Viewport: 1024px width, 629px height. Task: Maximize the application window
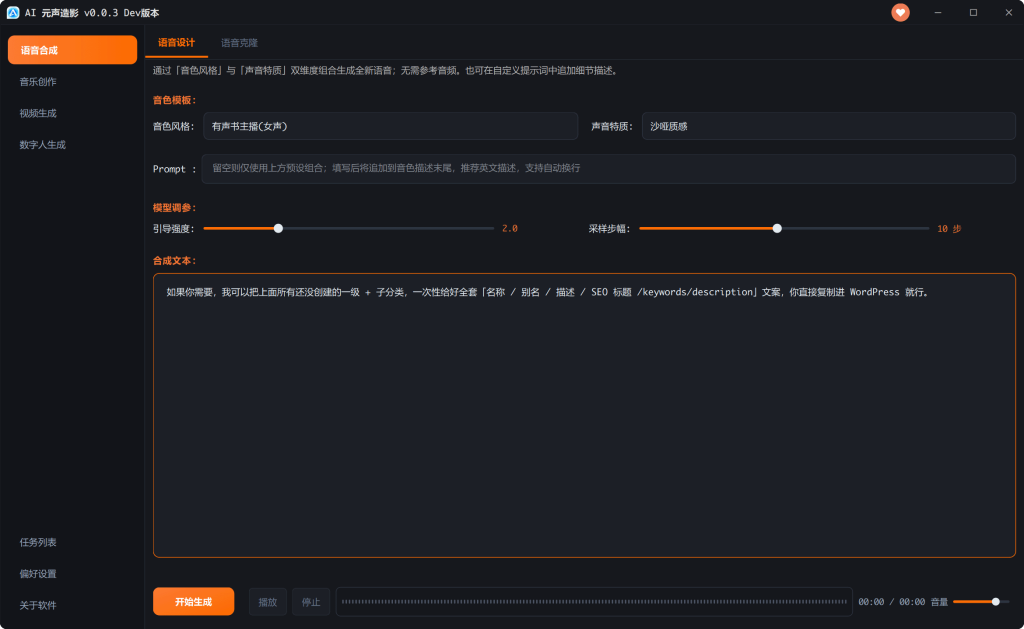[973, 12]
